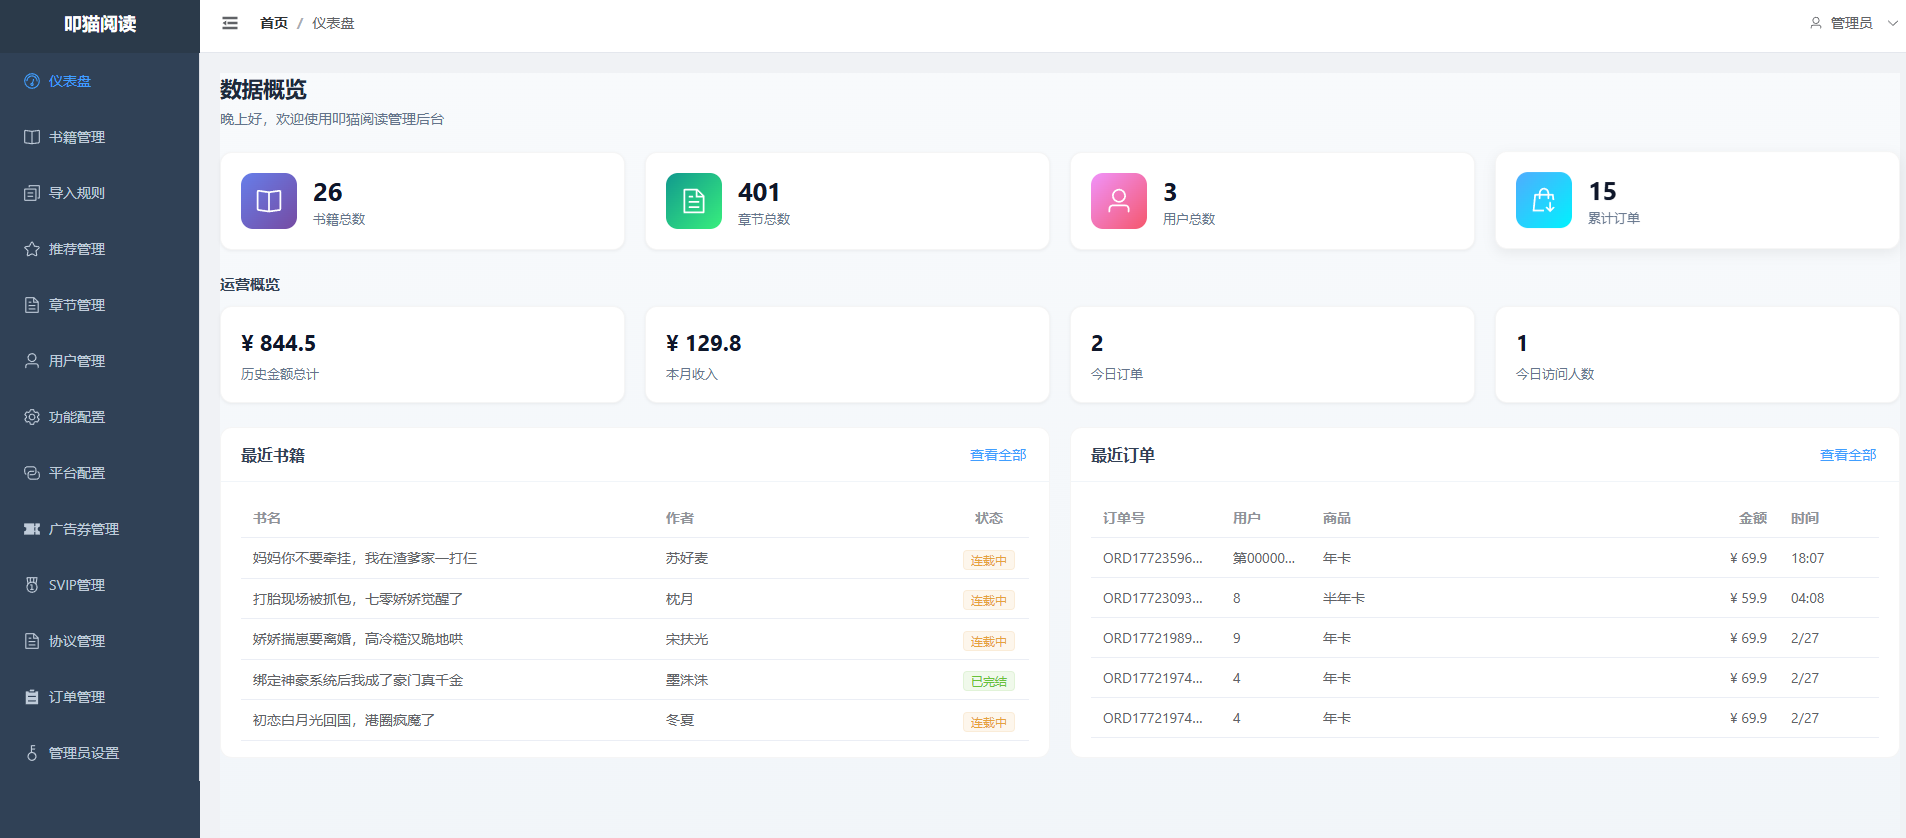
Task: Click user 第00000... in orders table
Action: click(x=1264, y=558)
